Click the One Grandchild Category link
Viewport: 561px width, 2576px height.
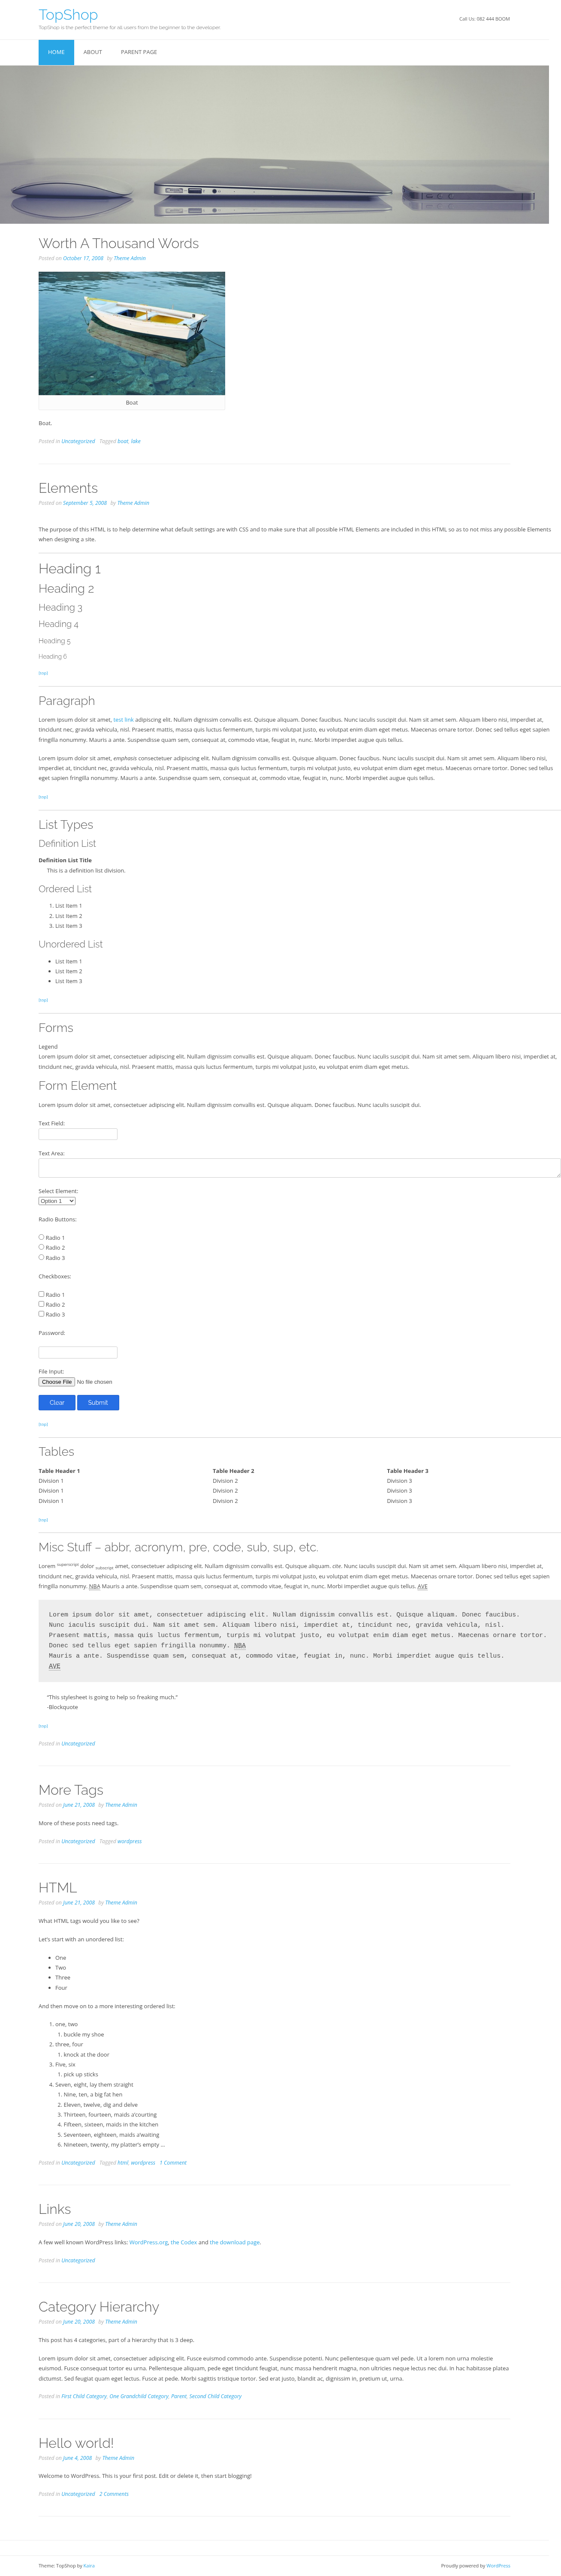click(x=139, y=2396)
